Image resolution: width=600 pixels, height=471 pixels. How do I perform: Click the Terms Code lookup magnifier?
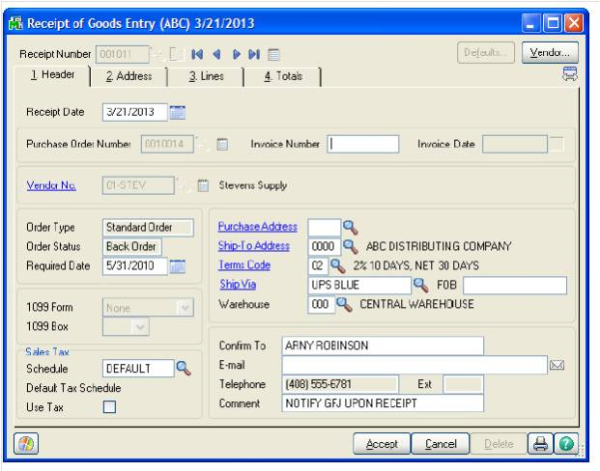[337, 266]
